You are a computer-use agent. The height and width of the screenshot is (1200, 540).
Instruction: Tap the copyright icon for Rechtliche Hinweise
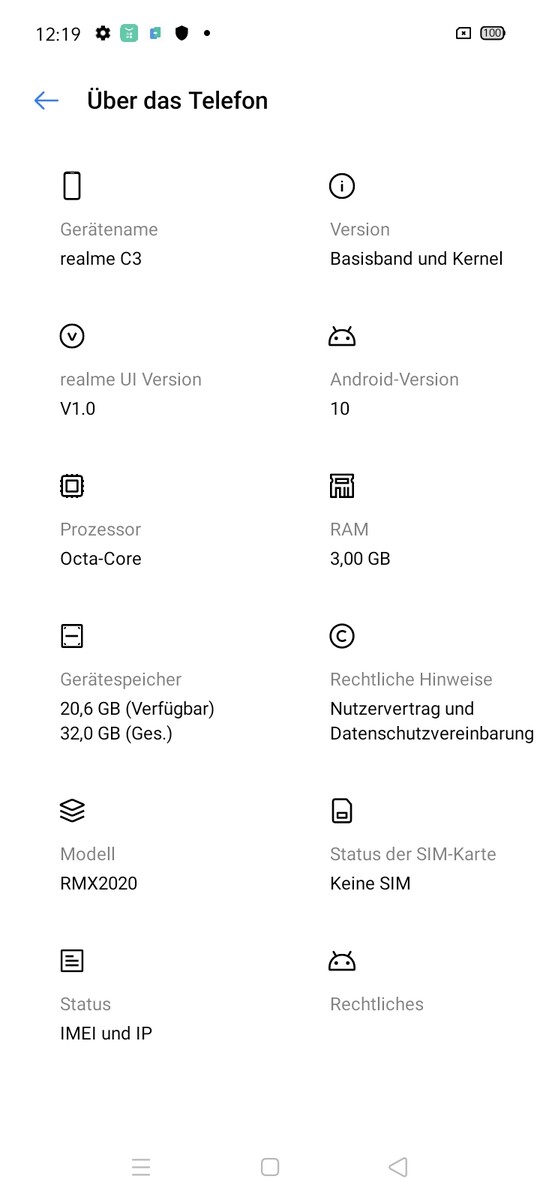pyautogui.click(x=342, y=636)
